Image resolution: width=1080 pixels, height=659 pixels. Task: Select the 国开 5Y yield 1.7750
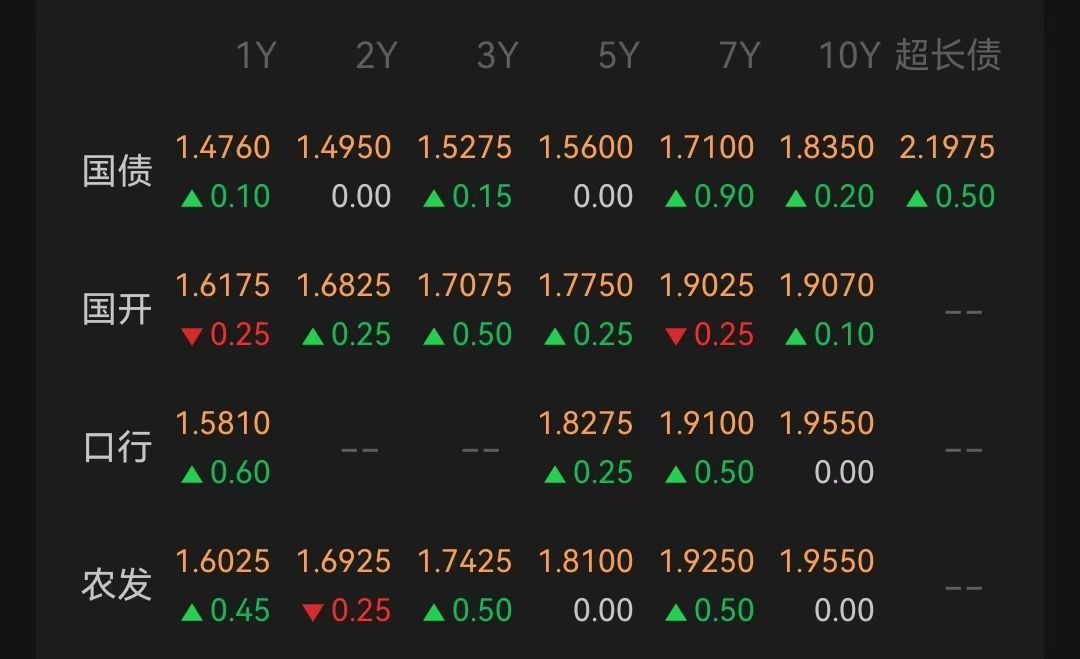coord(585,285)
